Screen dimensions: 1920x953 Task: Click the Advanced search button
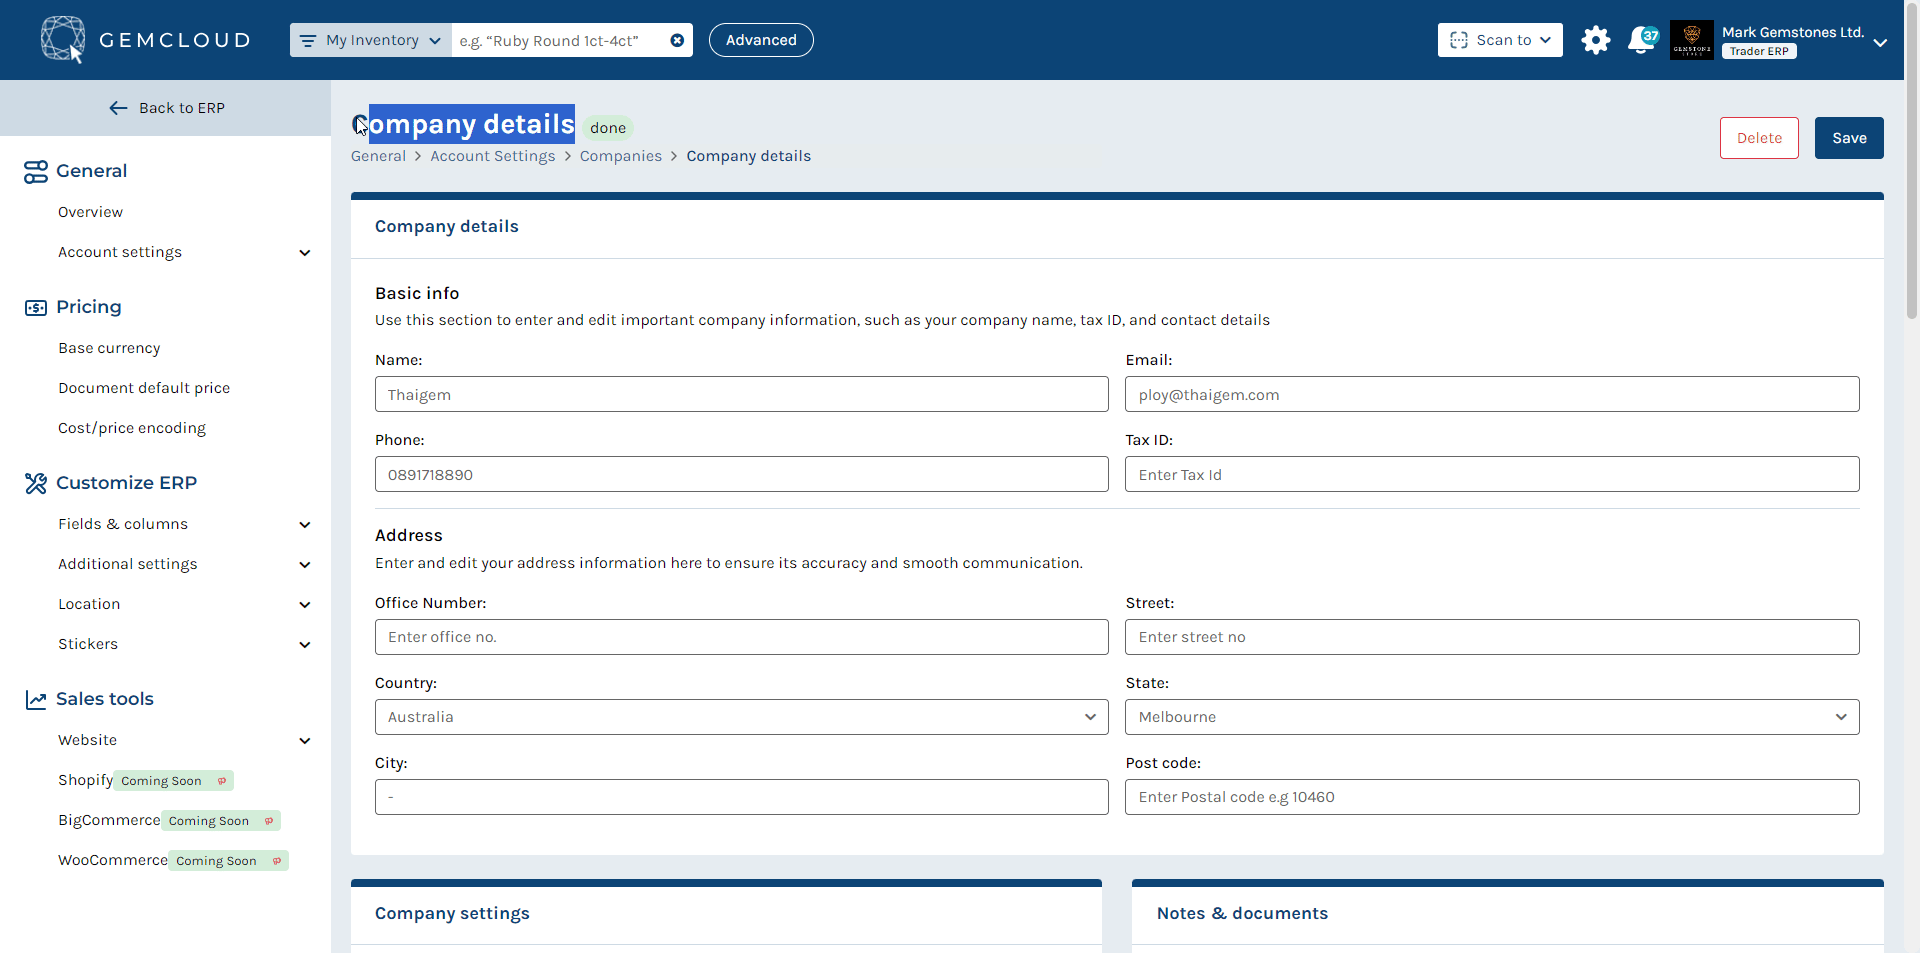[761, 40]
